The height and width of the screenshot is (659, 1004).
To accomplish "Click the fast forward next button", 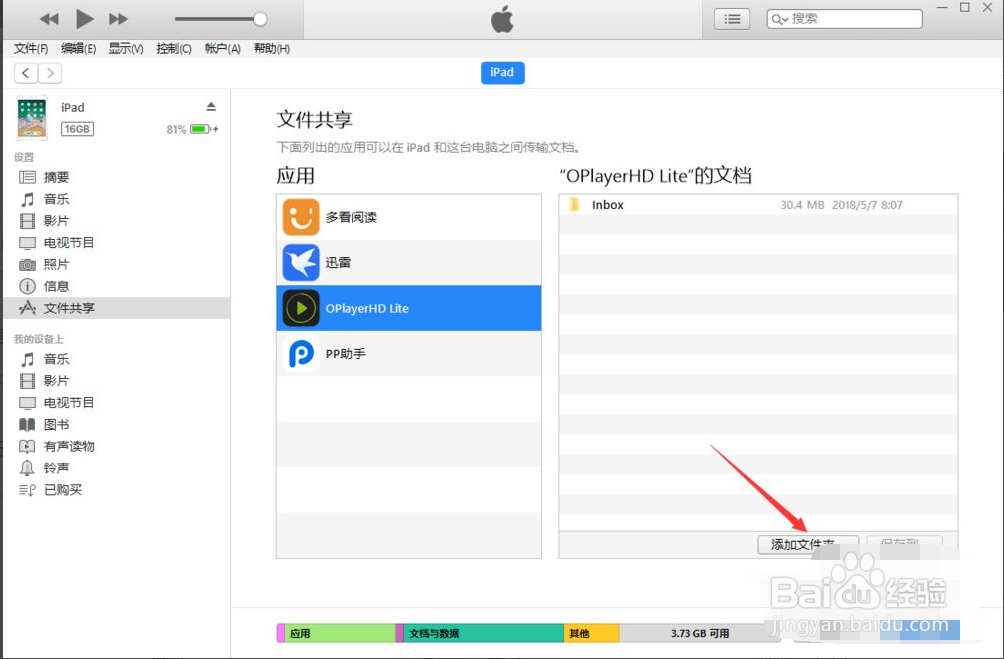I will point(118,19).
